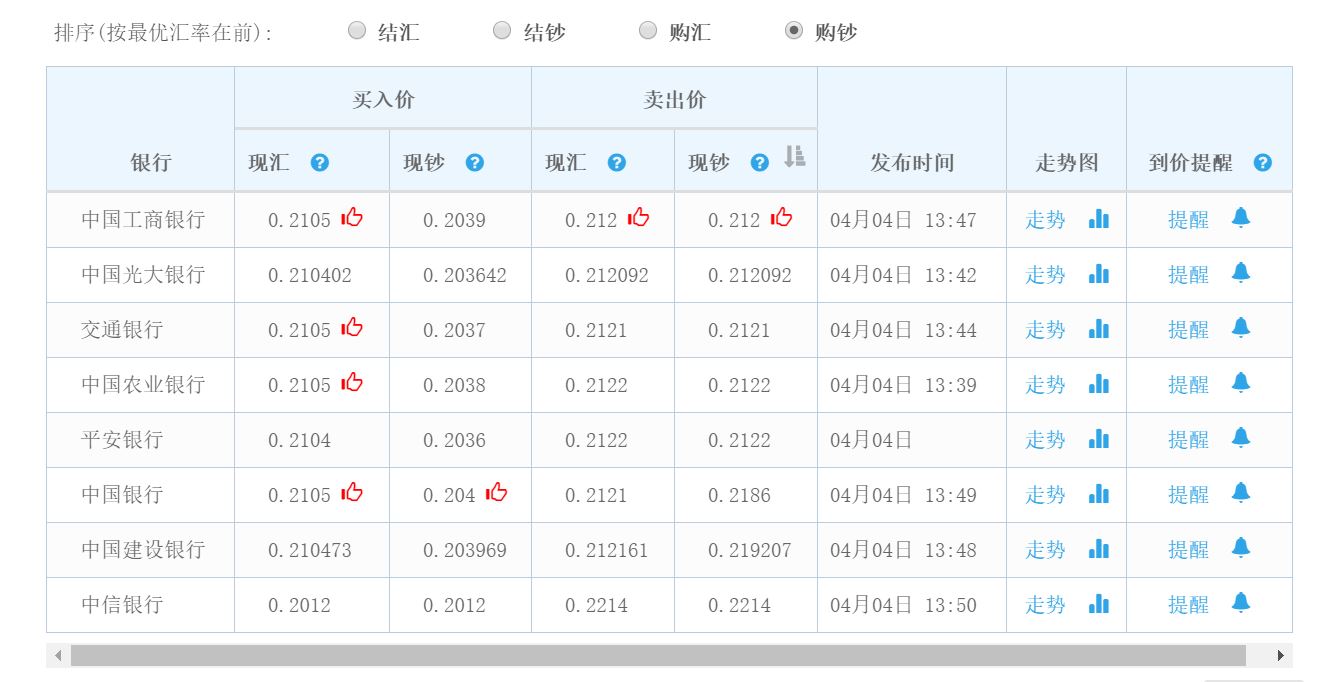Click help icon next to 买入价 现汇
Viewport: 1323px width, 682px height.
(x=319, y=162)
